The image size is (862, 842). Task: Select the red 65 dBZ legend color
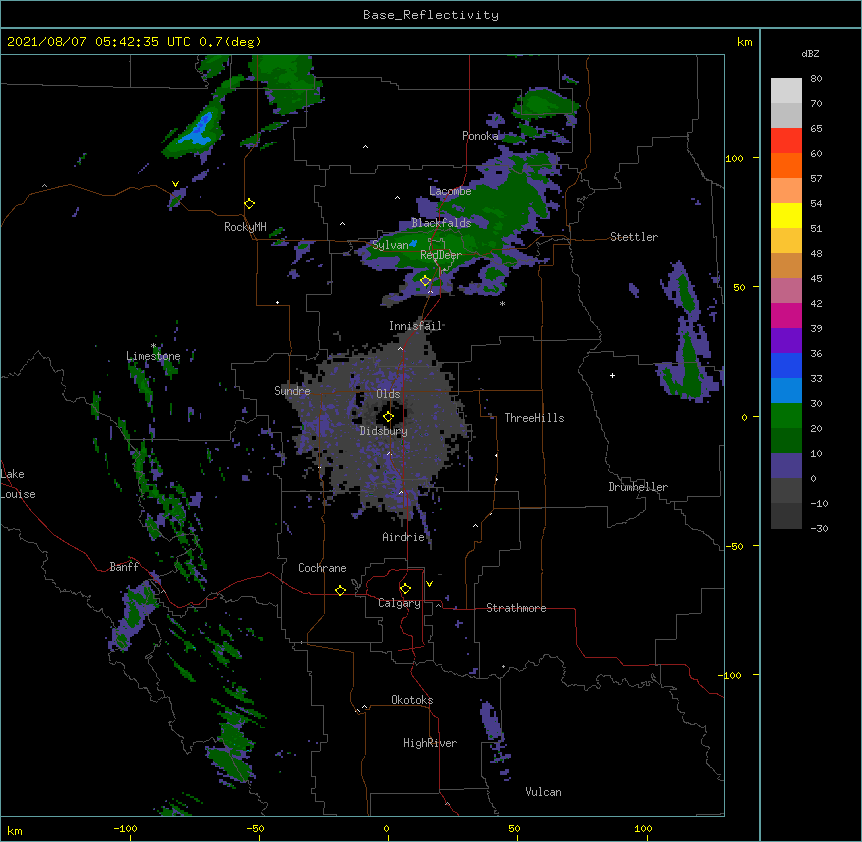786,141
